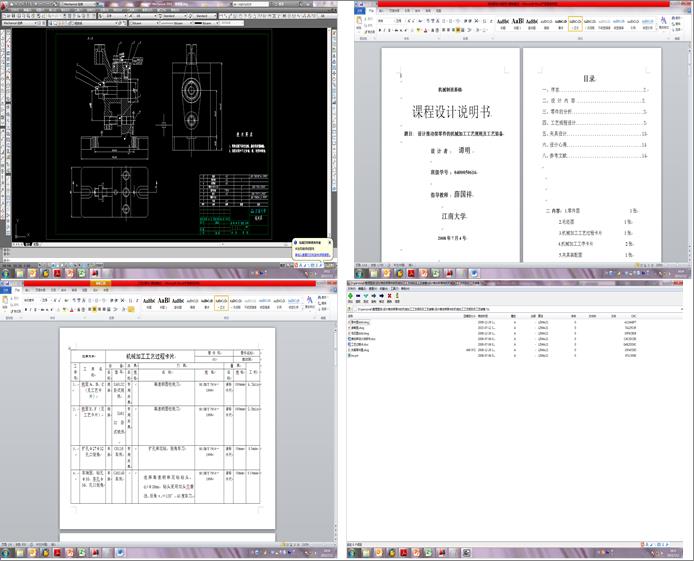Viewport: 694px width, 561px height.
Task: Click text highlight icon in course design Word ribbon
Action: point(418,30)
